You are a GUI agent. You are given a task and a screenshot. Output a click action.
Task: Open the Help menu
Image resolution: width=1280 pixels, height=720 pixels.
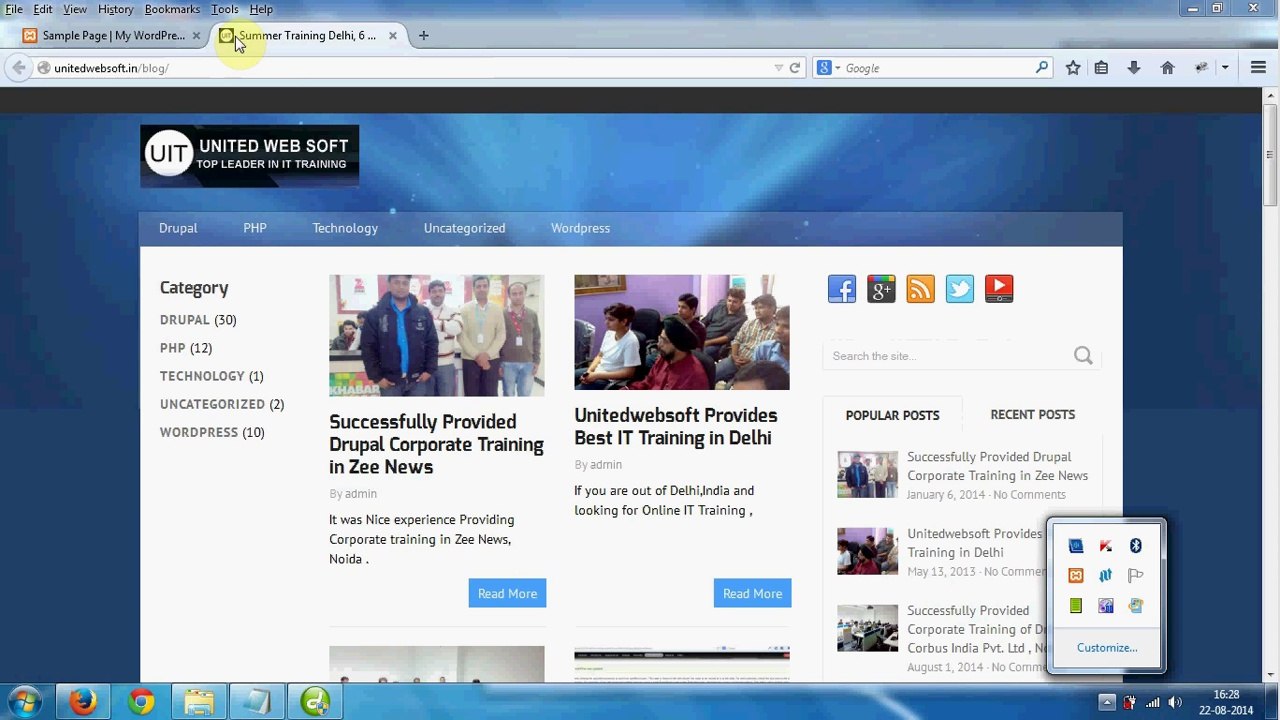[x=261, y=9]
